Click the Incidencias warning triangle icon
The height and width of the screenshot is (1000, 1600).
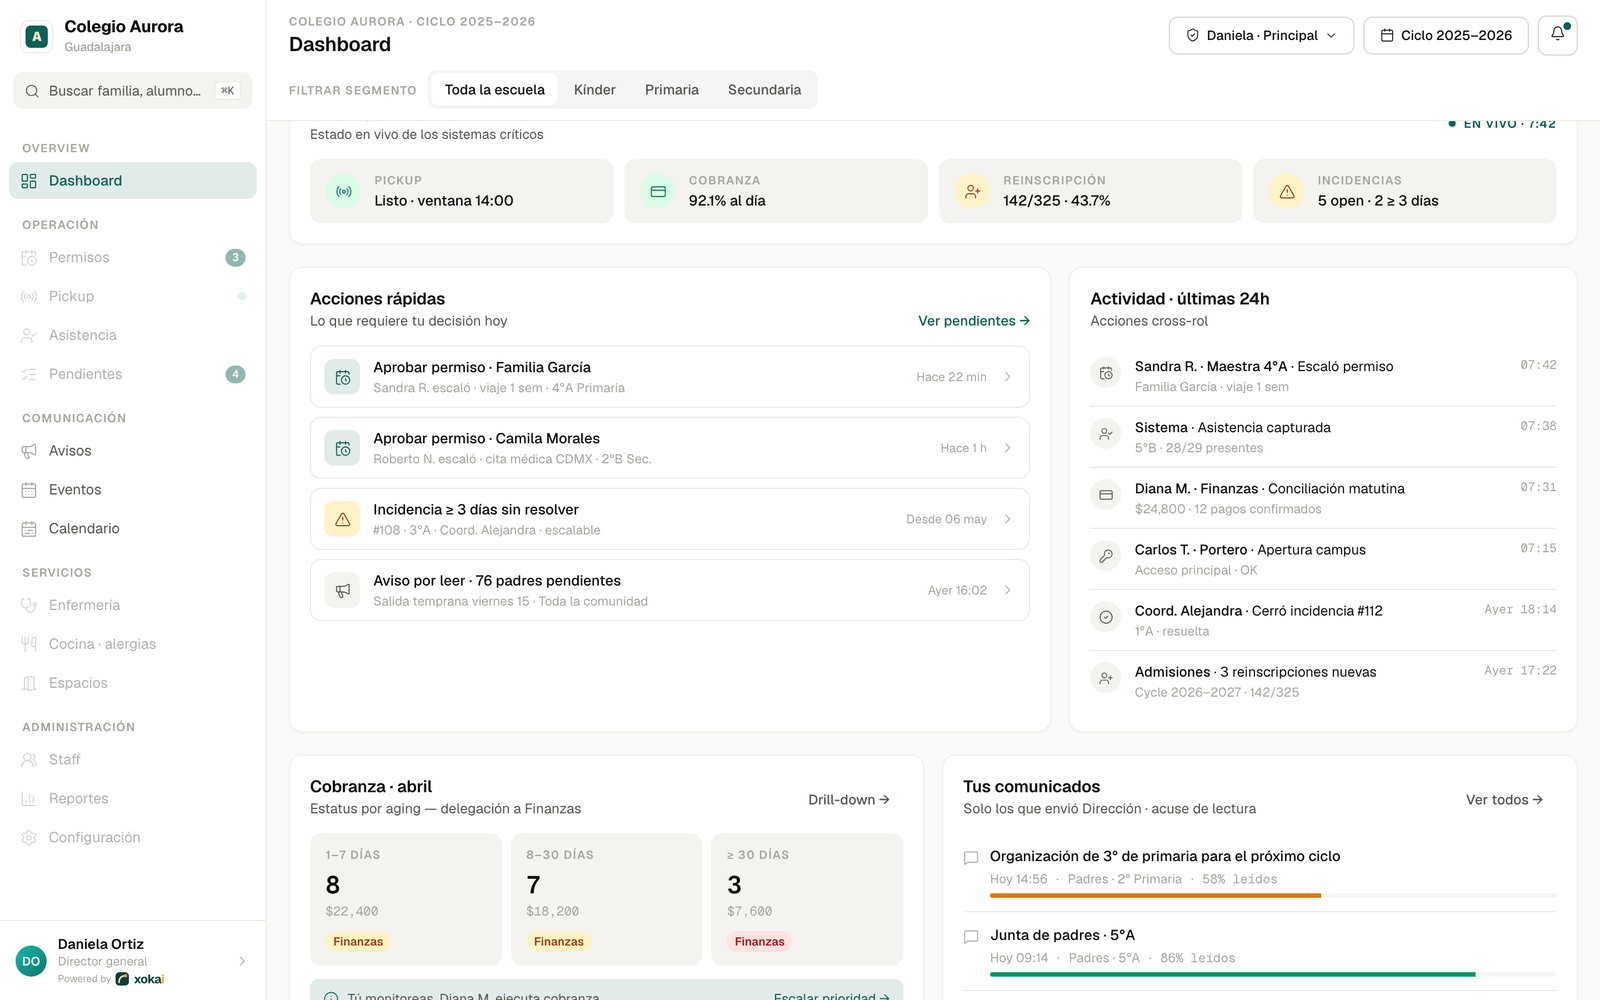point(1287,191)
